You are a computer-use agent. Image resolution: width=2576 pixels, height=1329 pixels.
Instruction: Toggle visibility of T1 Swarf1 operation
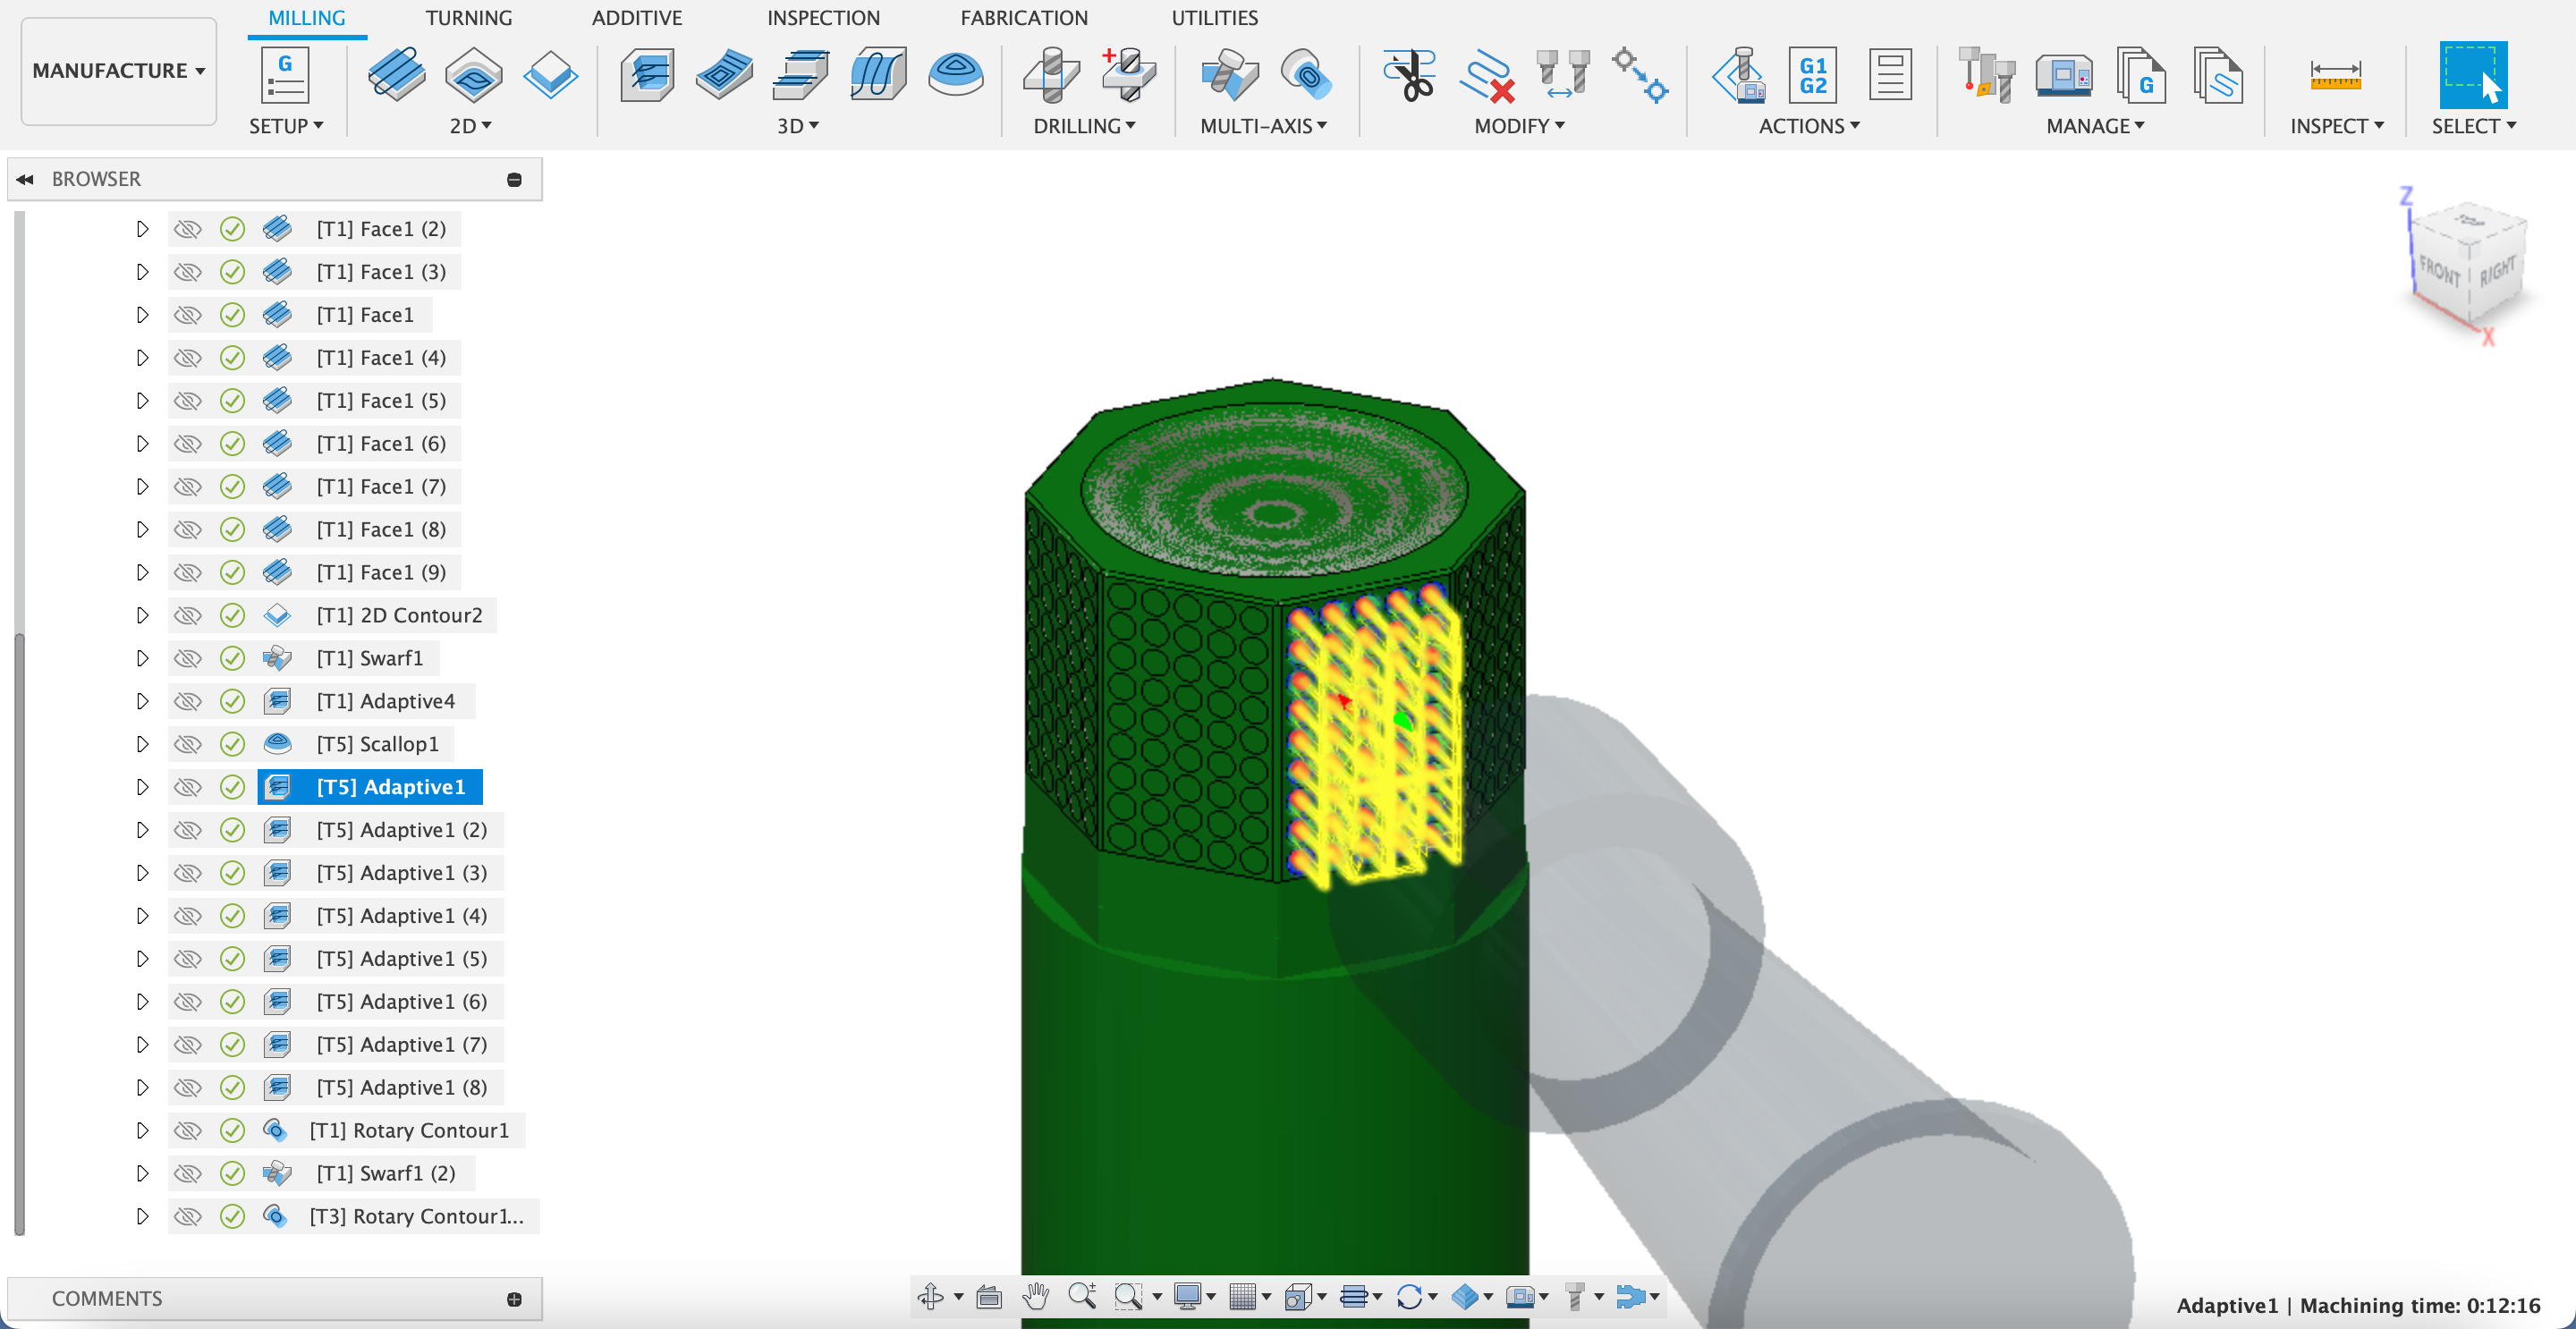188,657
